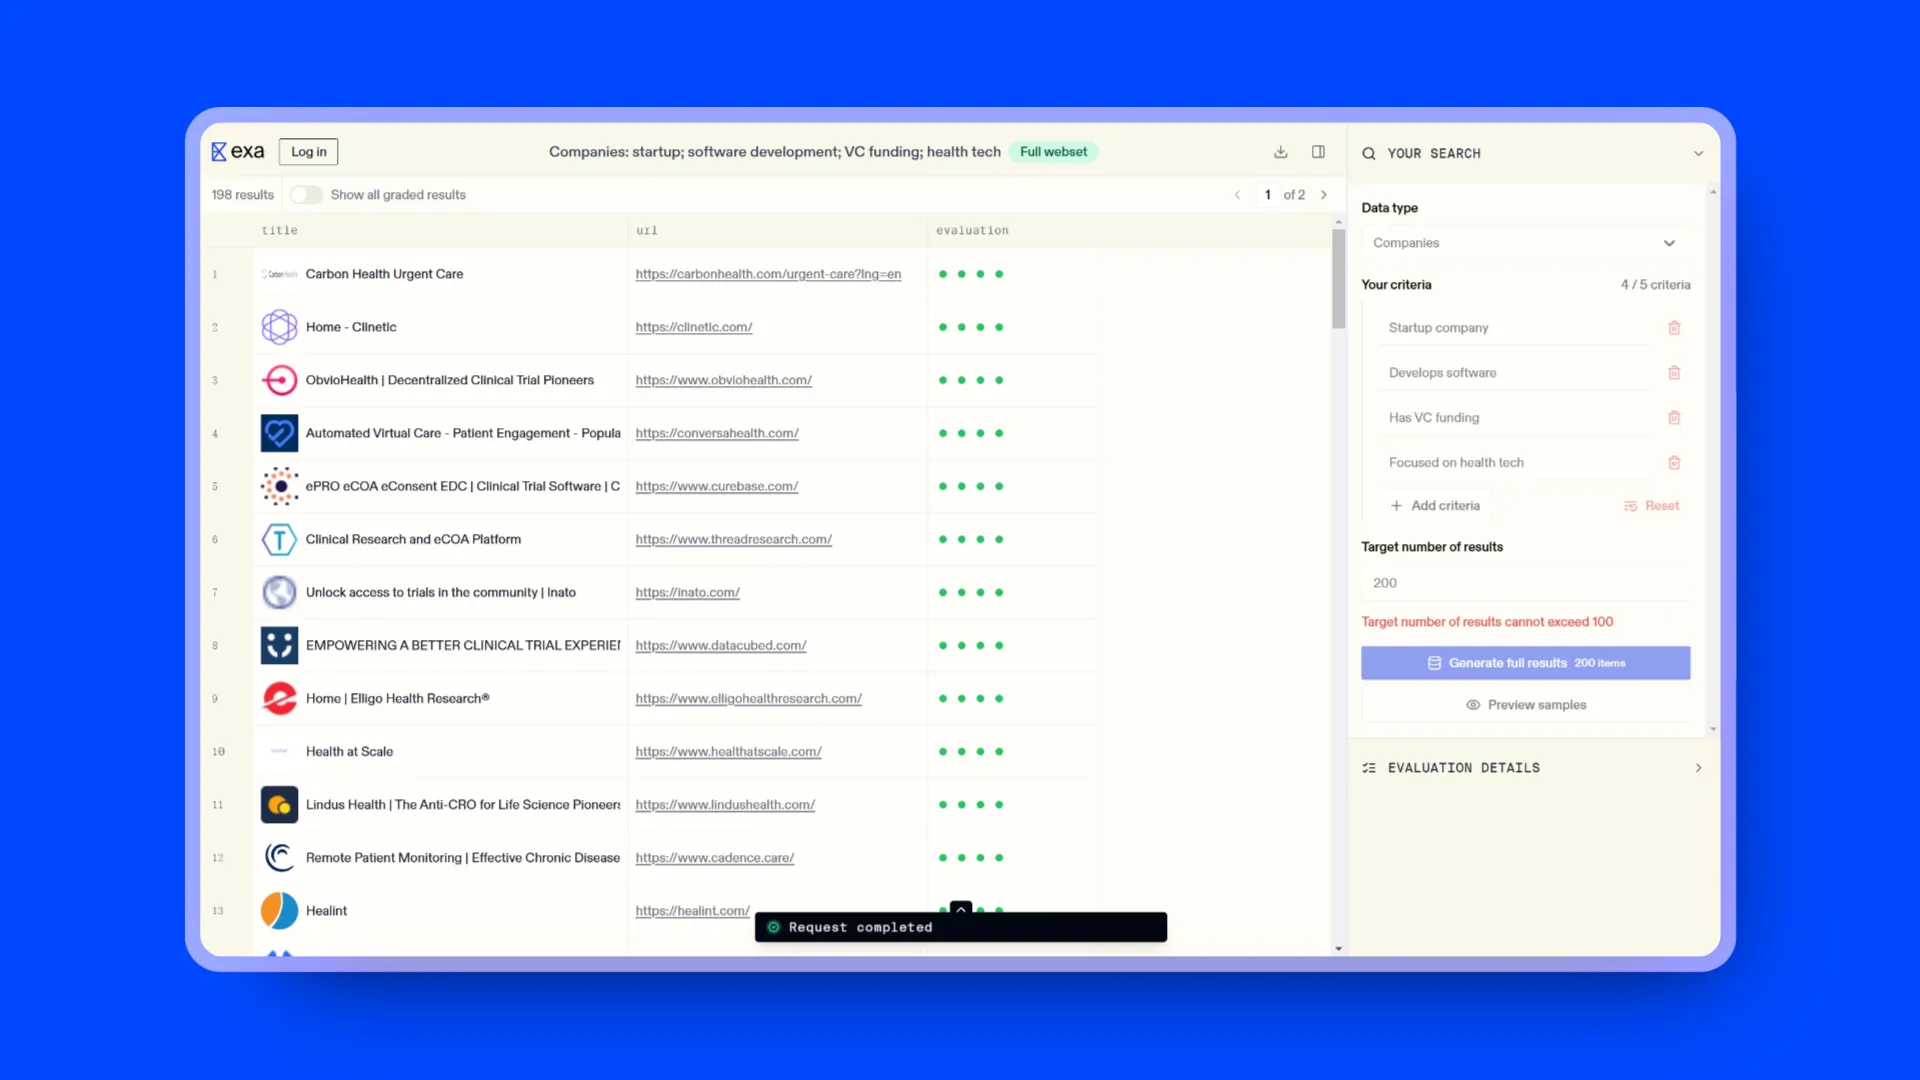Click the Clinetic logo icon
The width and height of the screenshot is (1920, 1080).
pos(279,327)
